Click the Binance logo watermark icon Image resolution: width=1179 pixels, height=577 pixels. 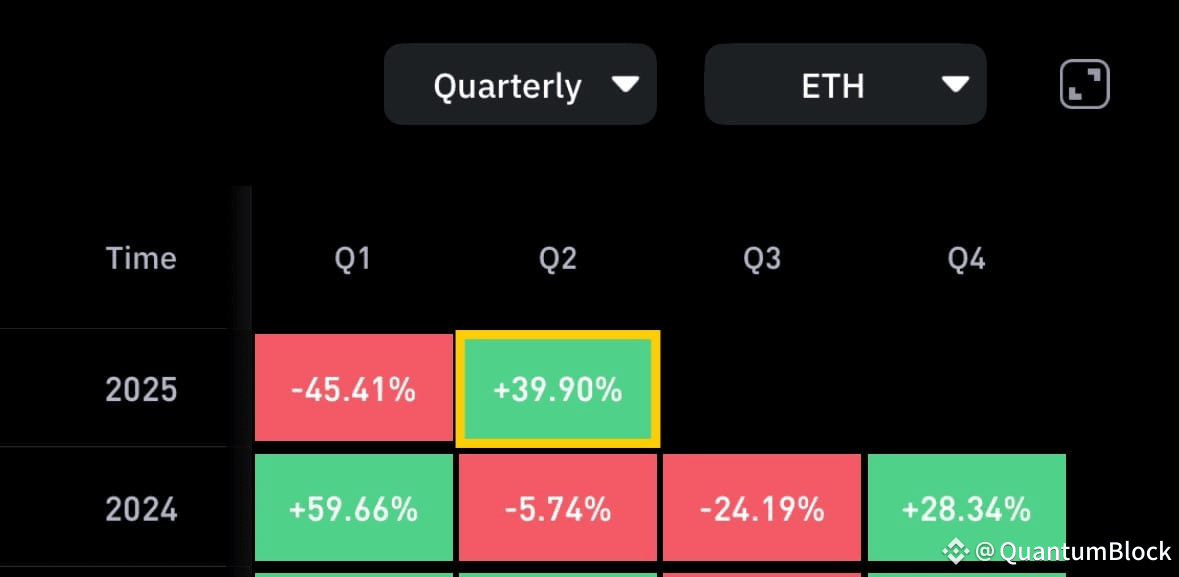tap(956, 551)
